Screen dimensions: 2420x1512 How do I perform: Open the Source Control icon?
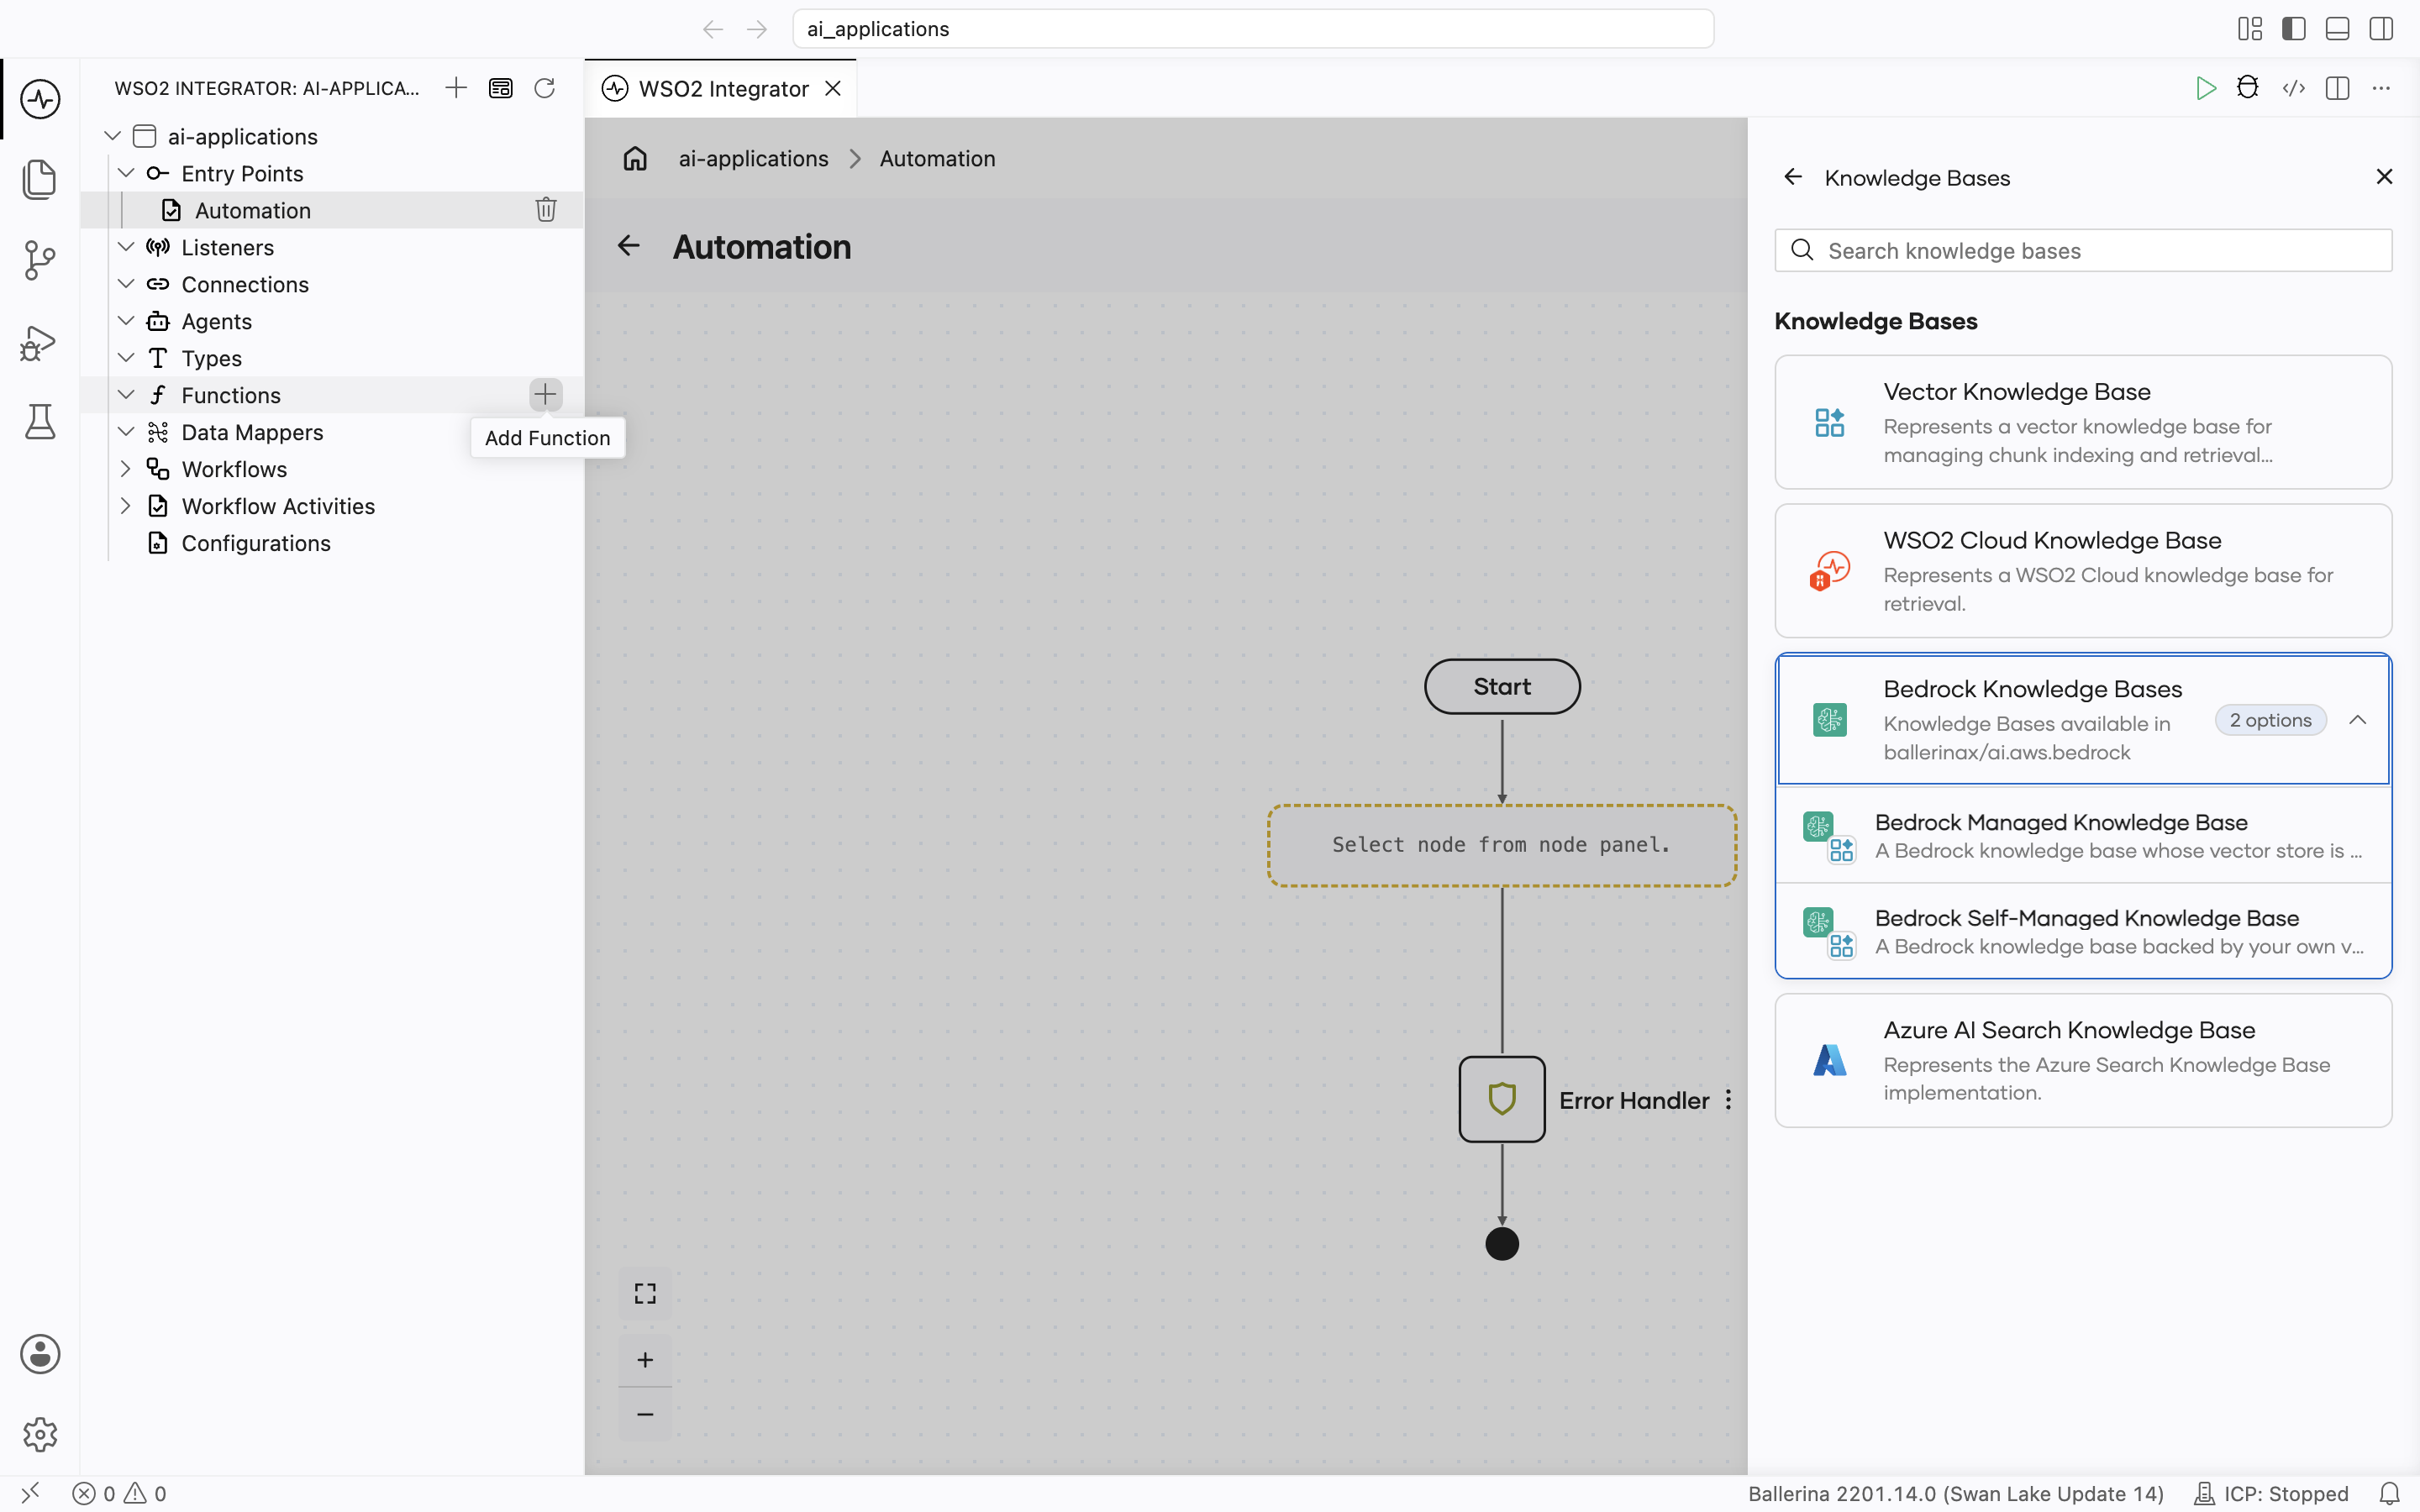pos(40,260)
